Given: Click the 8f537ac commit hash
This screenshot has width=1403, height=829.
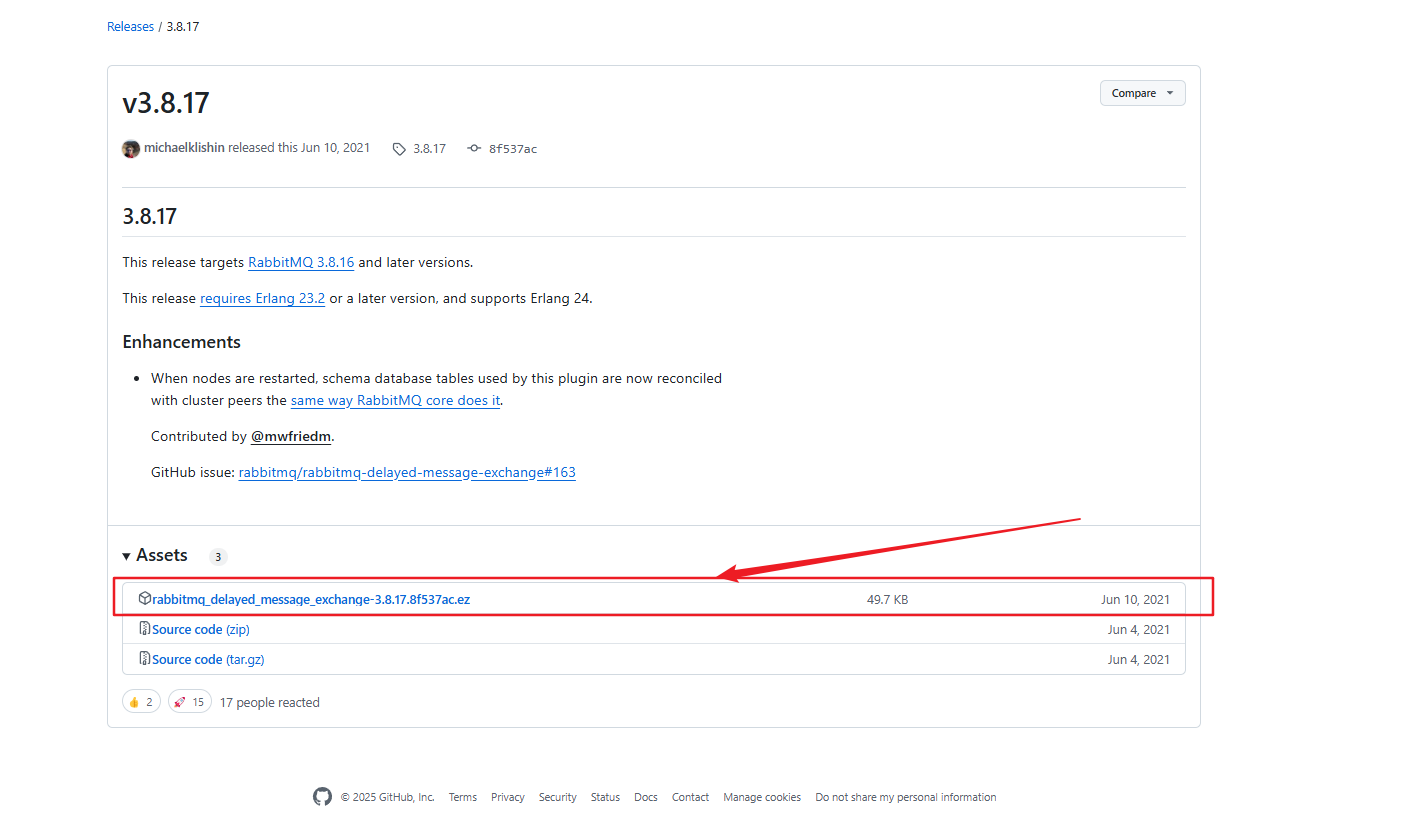Looking at the screenshot, I should pos(512,149).
